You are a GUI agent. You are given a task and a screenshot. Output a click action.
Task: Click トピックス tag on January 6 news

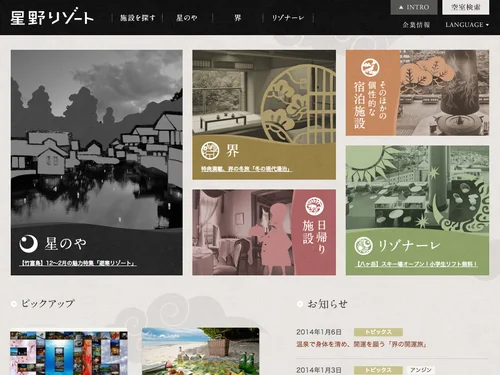coord(378,332)
